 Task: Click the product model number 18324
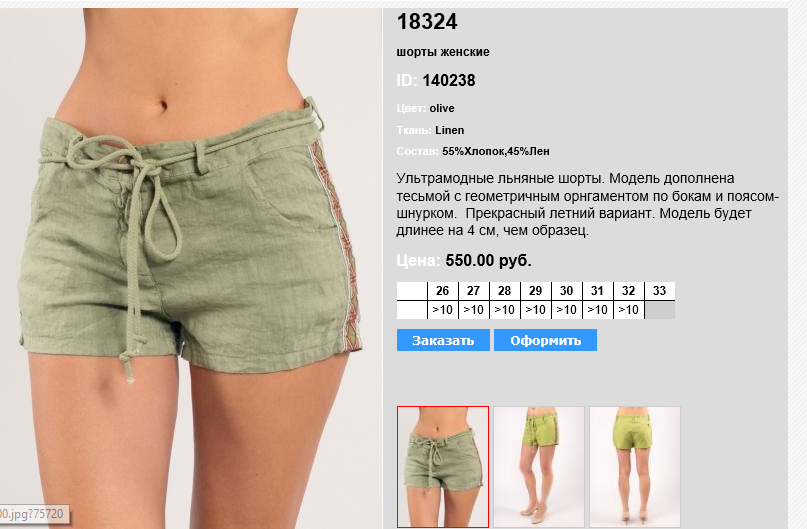(427, 22)
